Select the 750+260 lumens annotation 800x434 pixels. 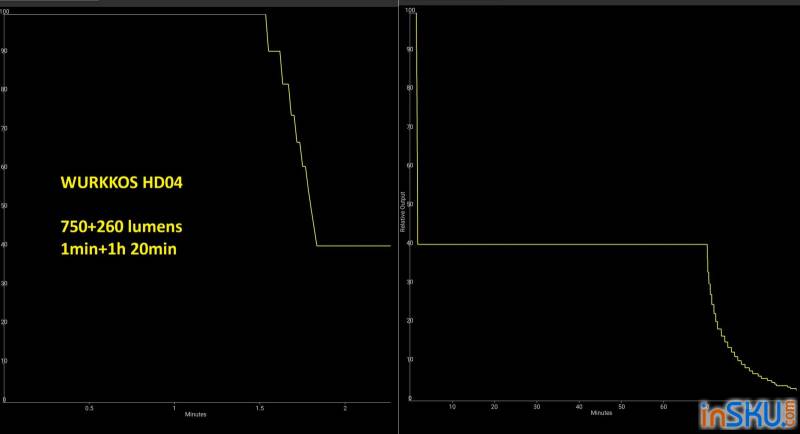(121, 226)
